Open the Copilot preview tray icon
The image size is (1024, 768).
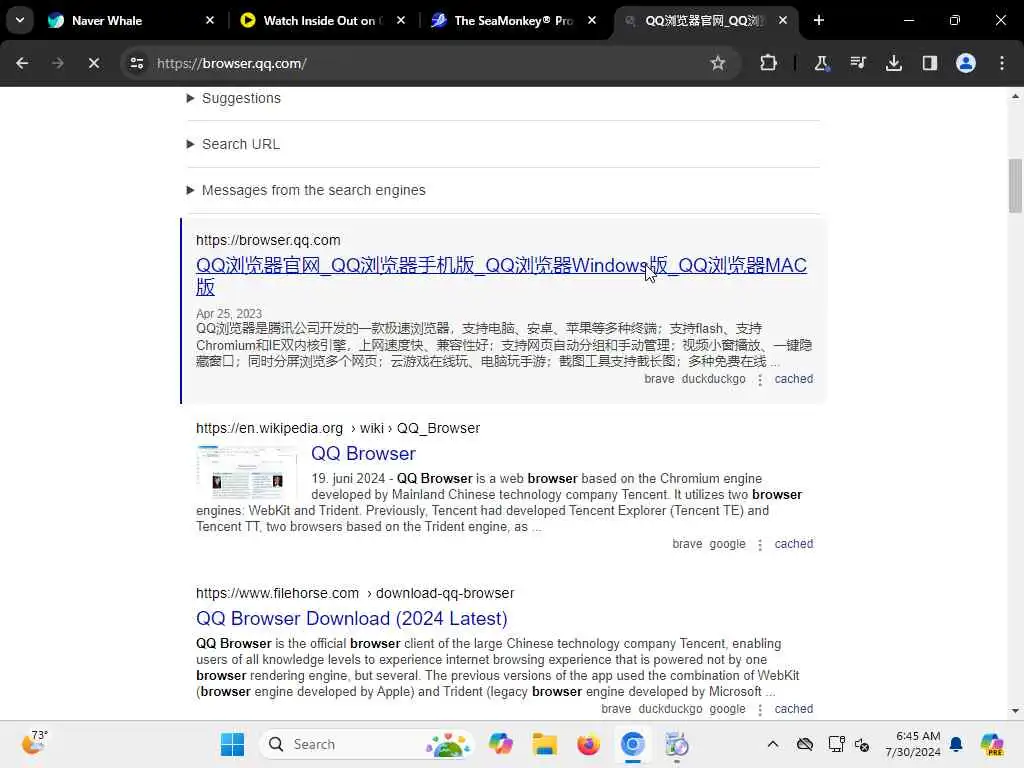tap(992, 744)
